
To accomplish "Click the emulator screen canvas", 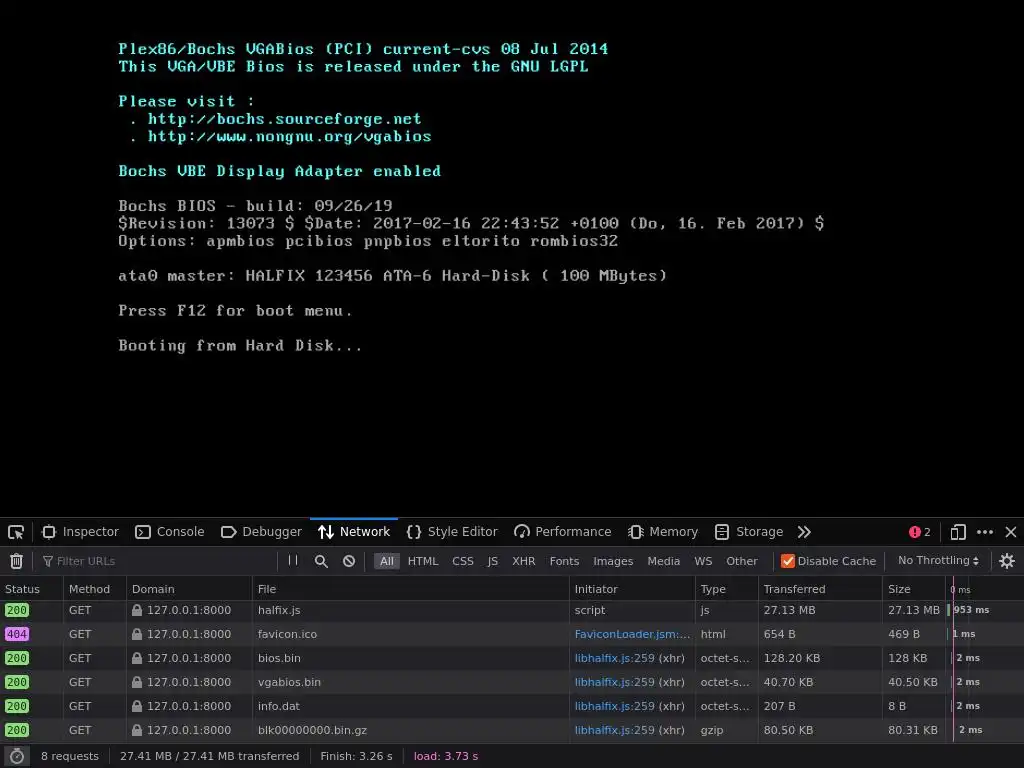I will 512,259.
